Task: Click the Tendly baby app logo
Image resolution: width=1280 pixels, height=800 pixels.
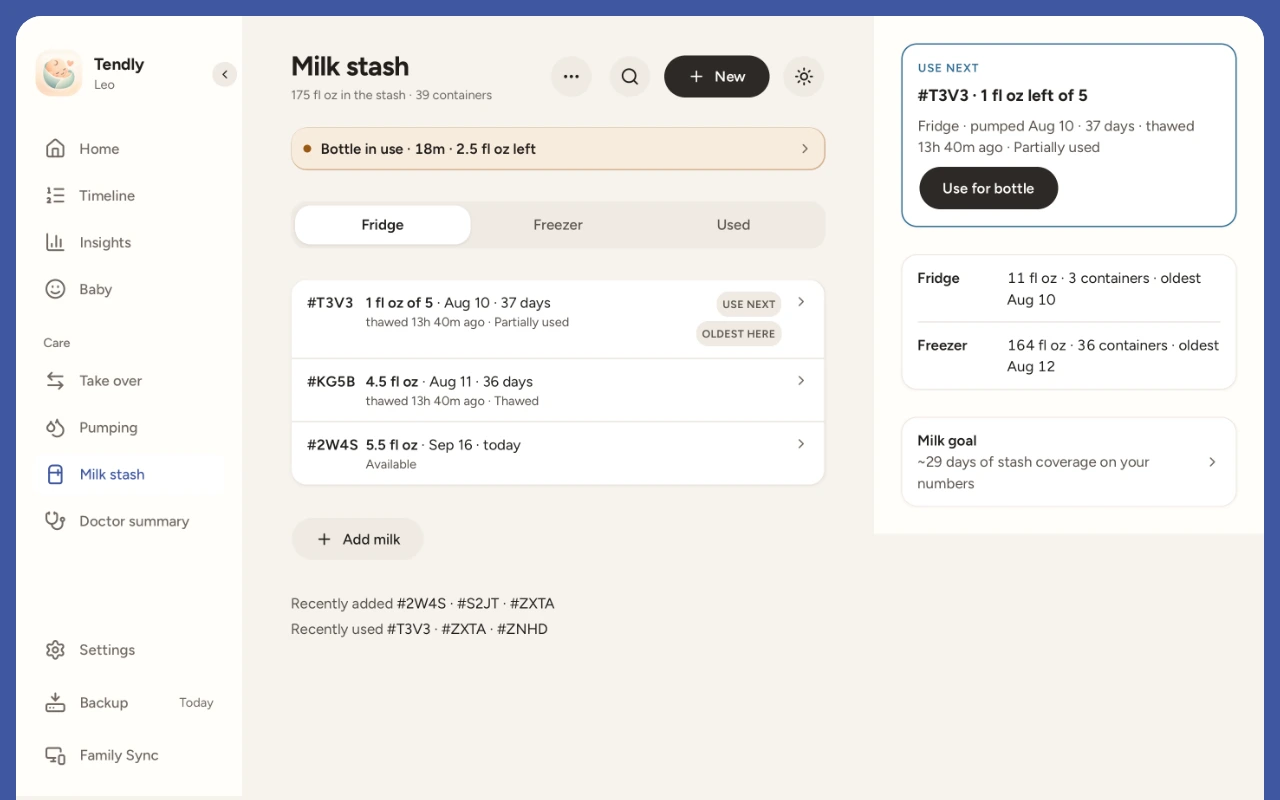Action: tap(59, 74)
